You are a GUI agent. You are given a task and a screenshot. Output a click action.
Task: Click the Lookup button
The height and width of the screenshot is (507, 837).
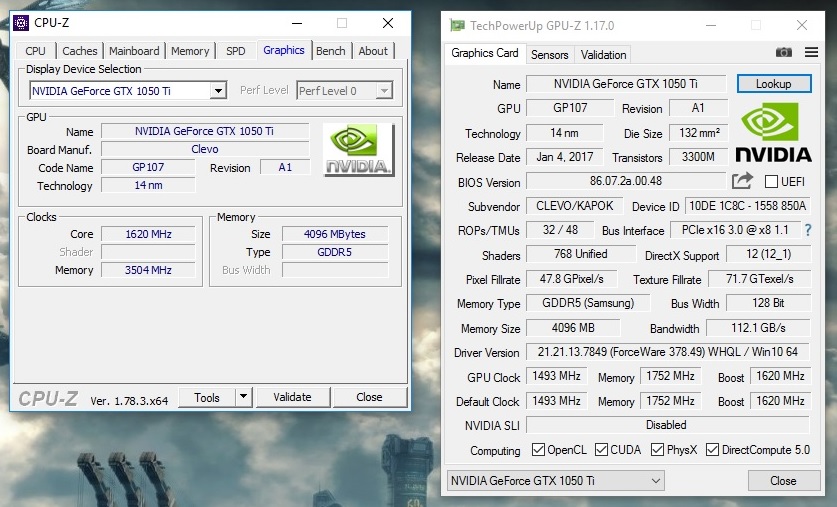[x=773, y=84]
